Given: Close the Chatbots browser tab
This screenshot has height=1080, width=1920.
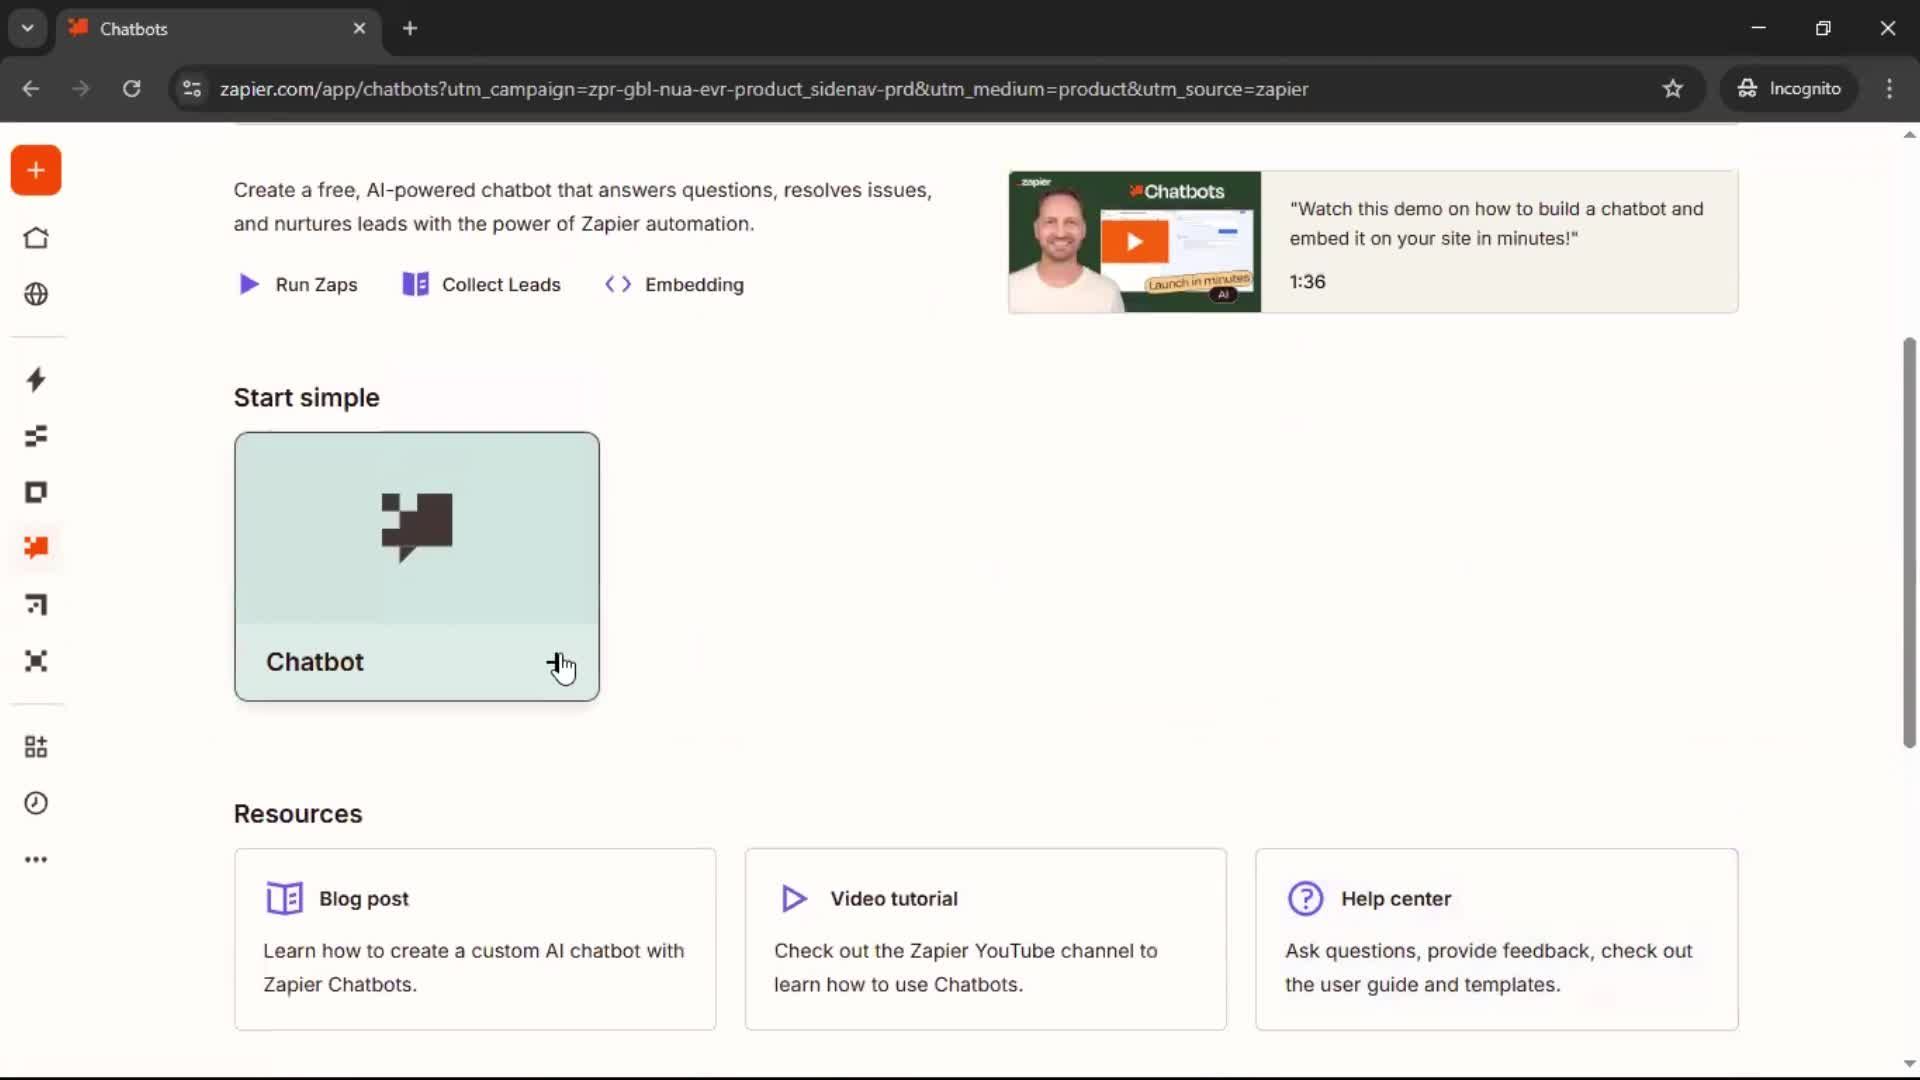Looking at the screenshot, I should point(359,28).
